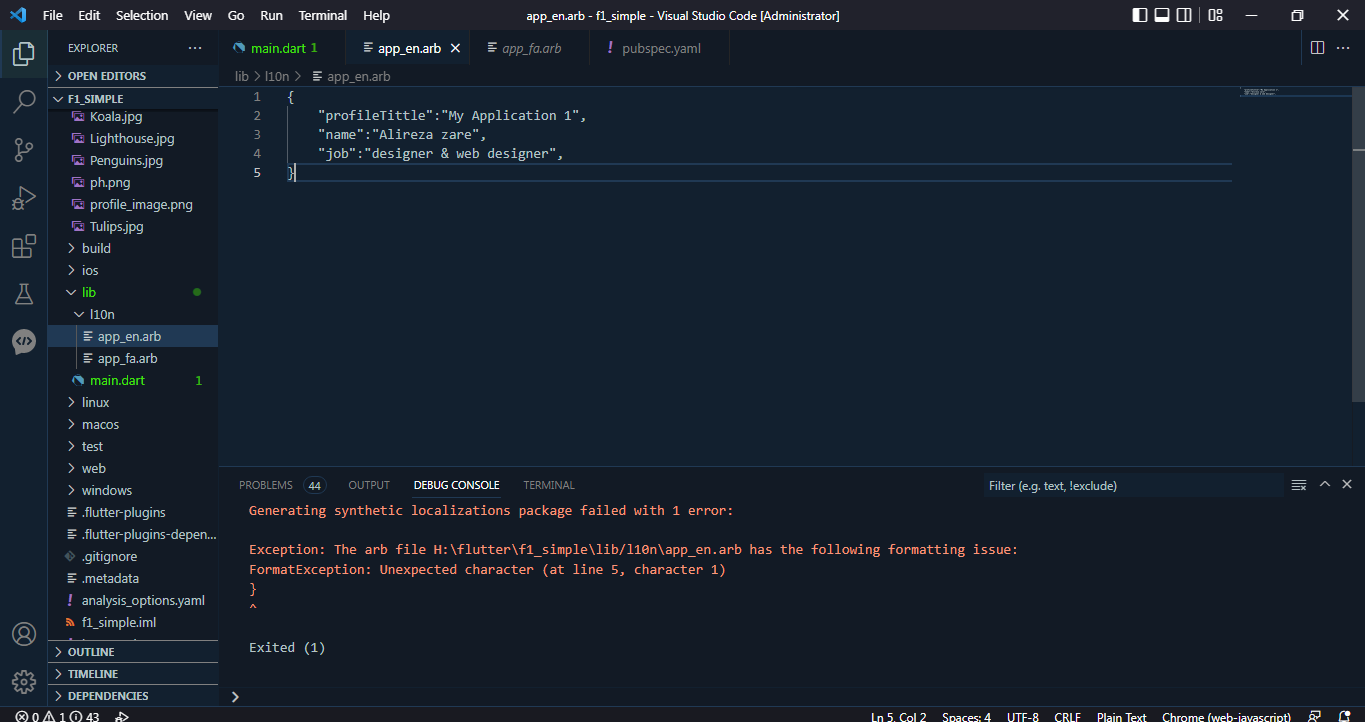
Task: Click the l10n breadcrumb segment
Action: tap(277, 76)
